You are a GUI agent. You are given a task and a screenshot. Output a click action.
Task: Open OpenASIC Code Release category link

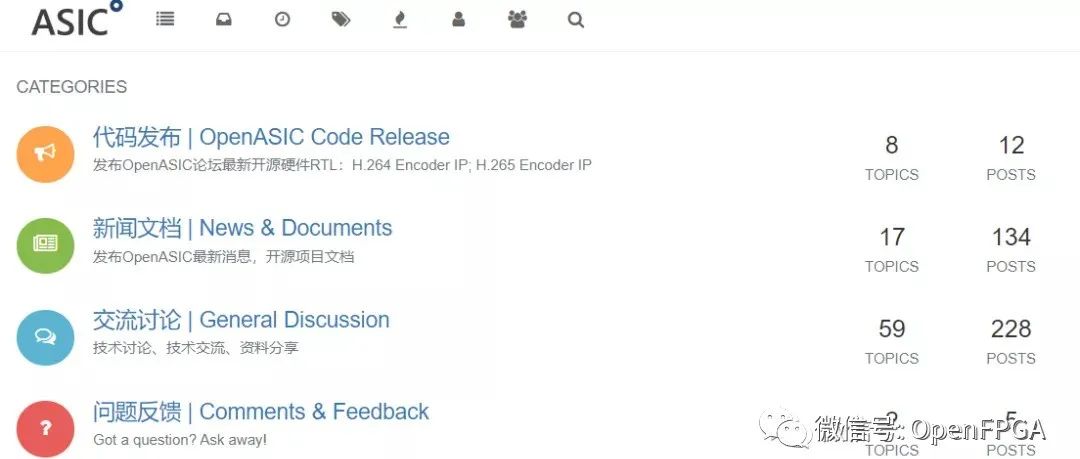(271, 136)
